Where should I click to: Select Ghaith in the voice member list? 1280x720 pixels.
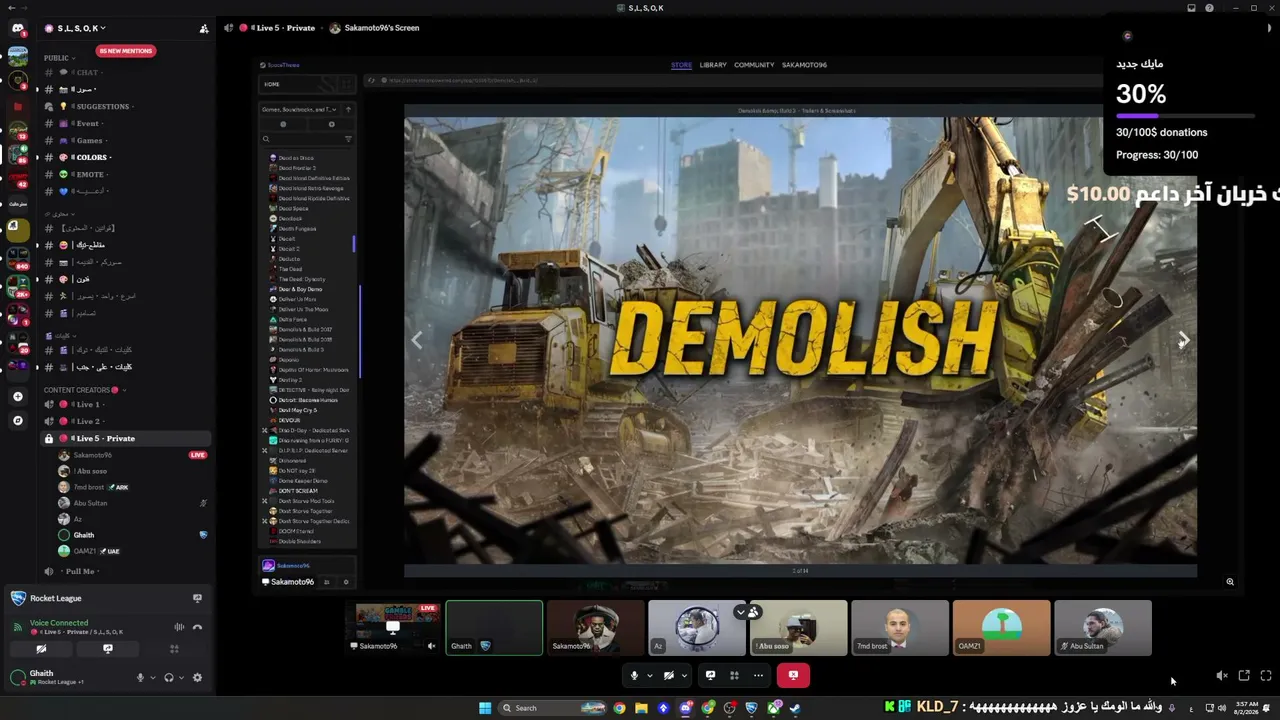pos(133,535)
